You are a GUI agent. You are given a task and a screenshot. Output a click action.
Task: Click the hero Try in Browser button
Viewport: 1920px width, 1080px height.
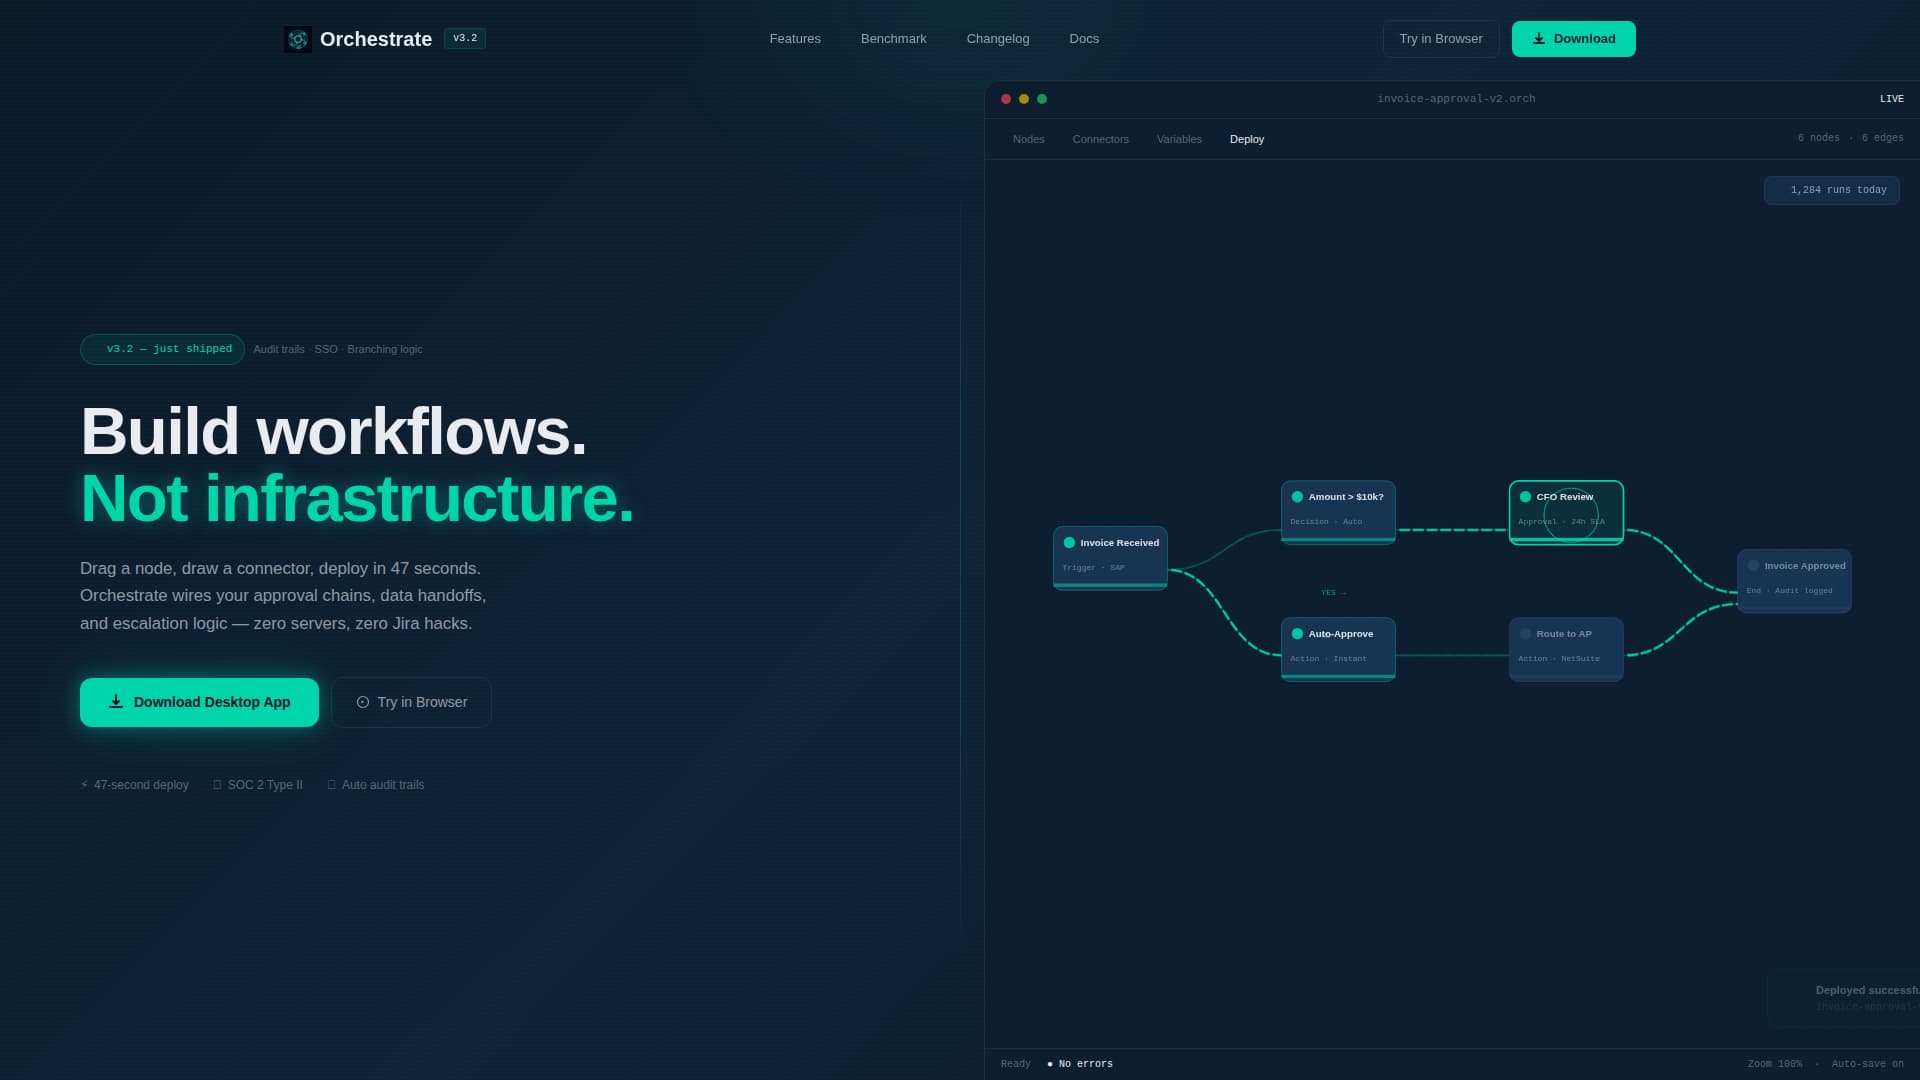(x=411, y=702)
